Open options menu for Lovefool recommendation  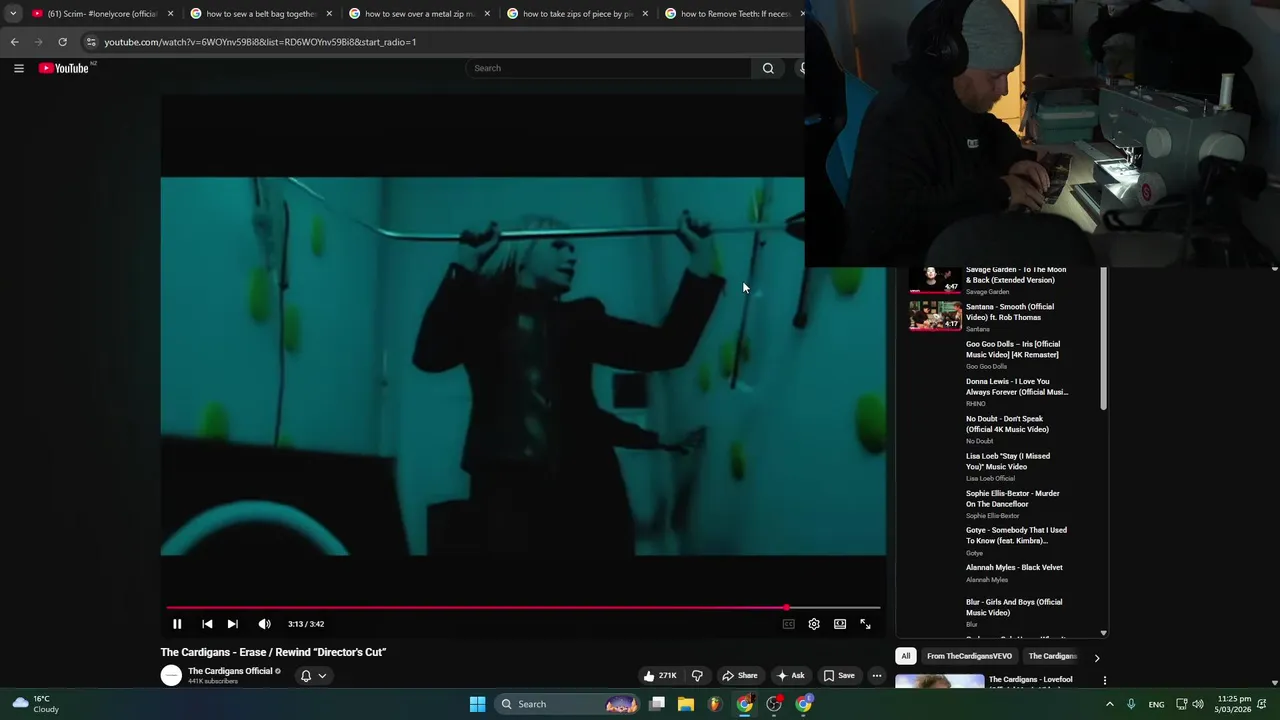coord(1105,680)
